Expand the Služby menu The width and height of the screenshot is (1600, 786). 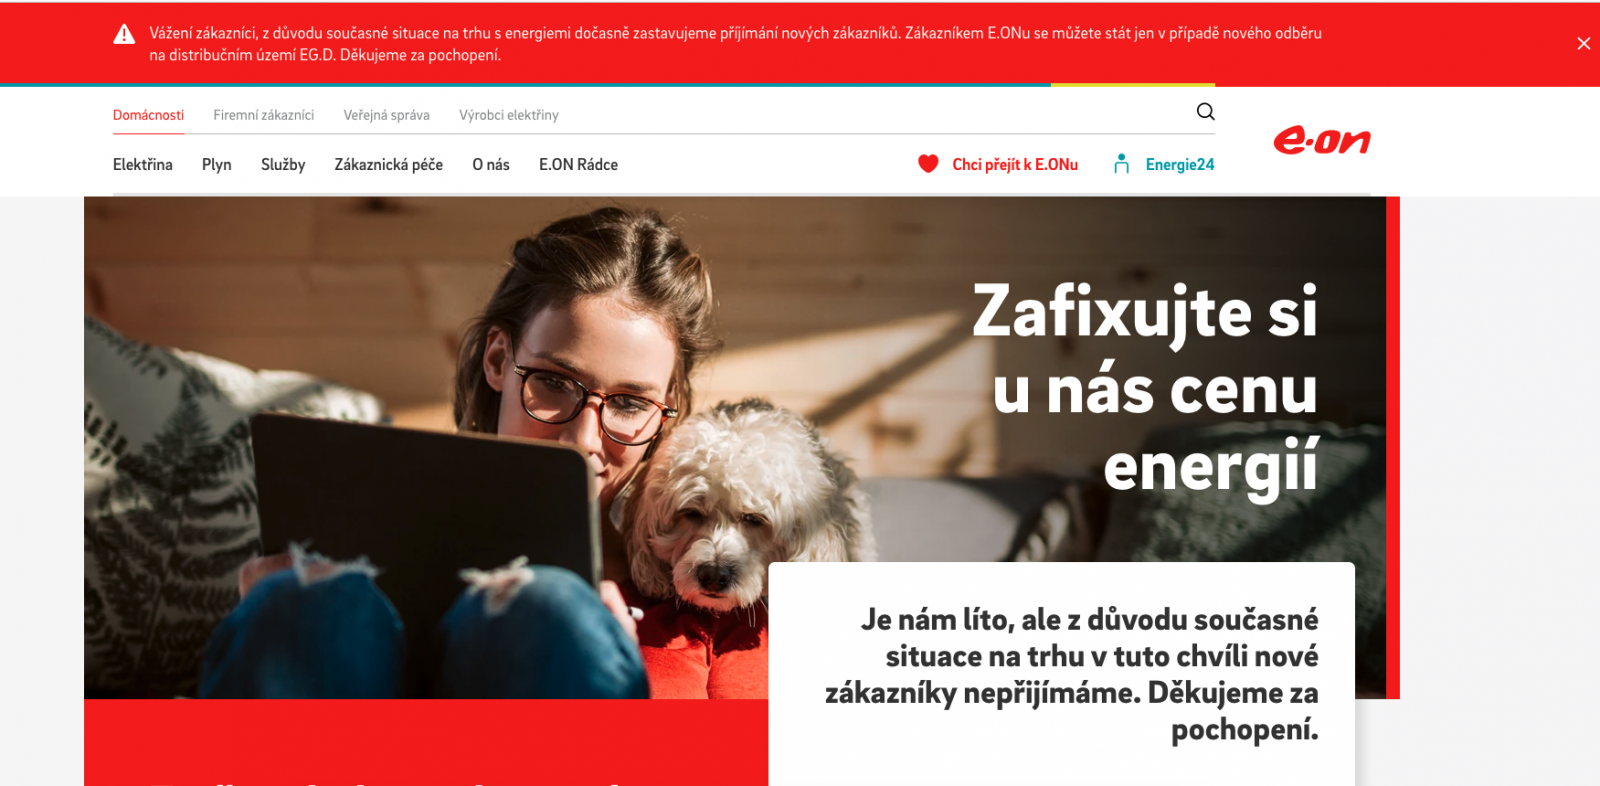pyautogui.click(x=283, y=164)
